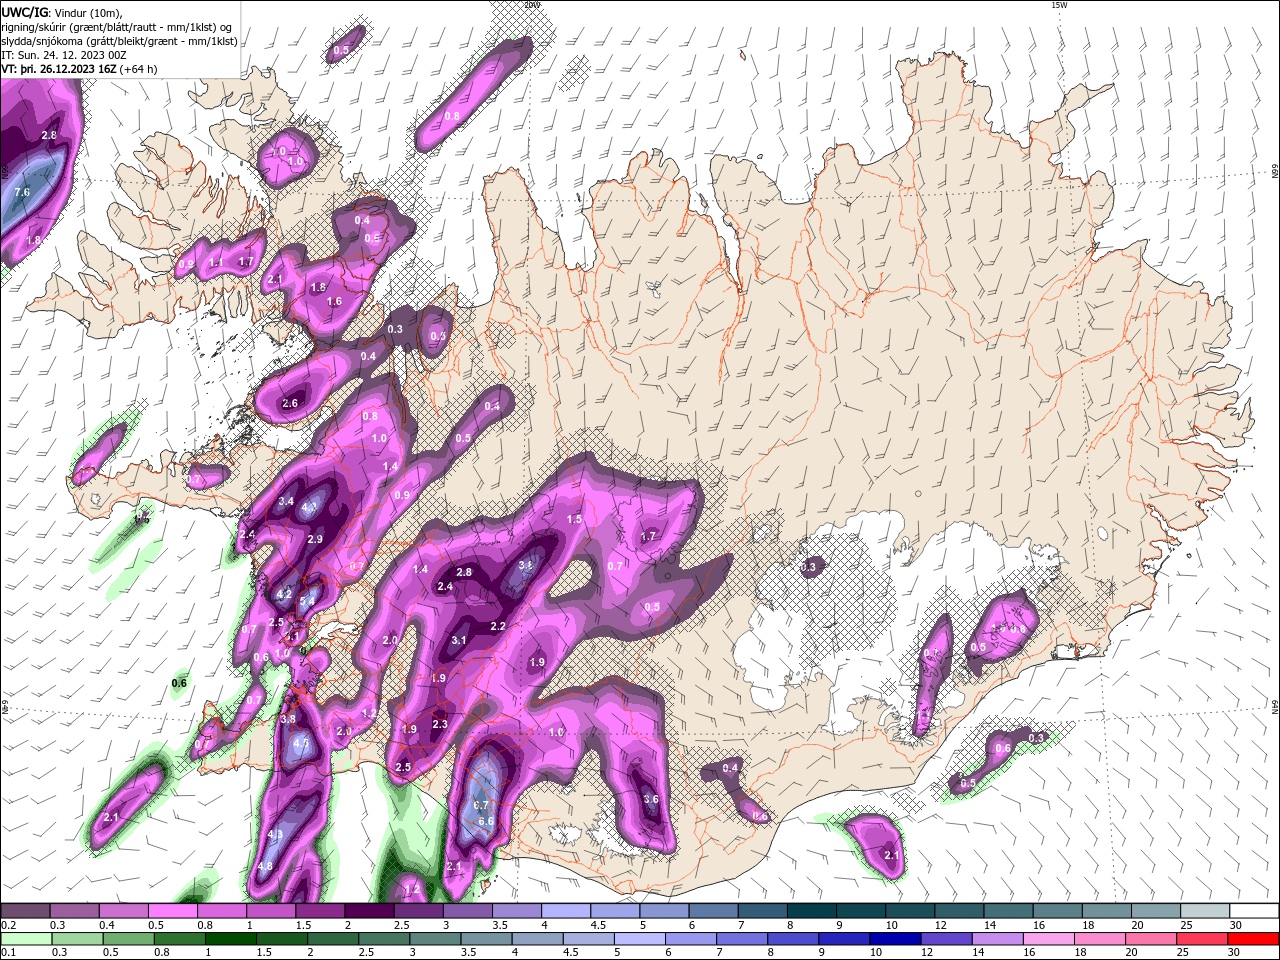
Task: Click the 7.6 precipitation value over the sea
Action: (x=22, y=192)
